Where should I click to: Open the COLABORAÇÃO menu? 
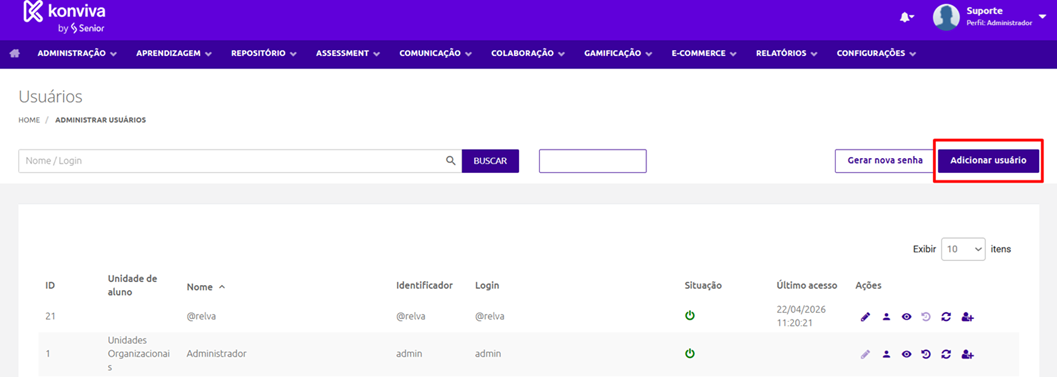pyautogui.click(x=528, y=53)
